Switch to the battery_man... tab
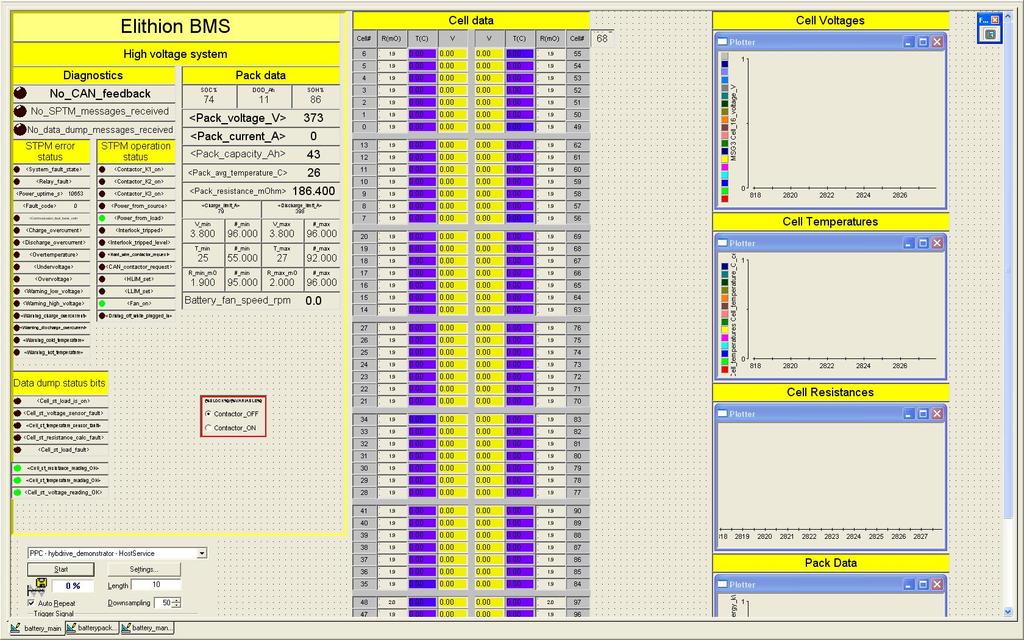 (147, 628)
